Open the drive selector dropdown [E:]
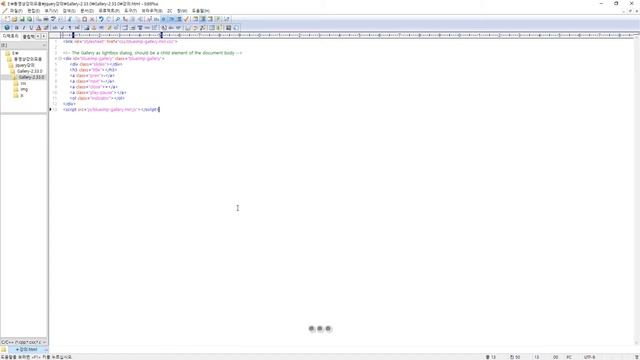The image size is (640, 360). click(24, 45)
